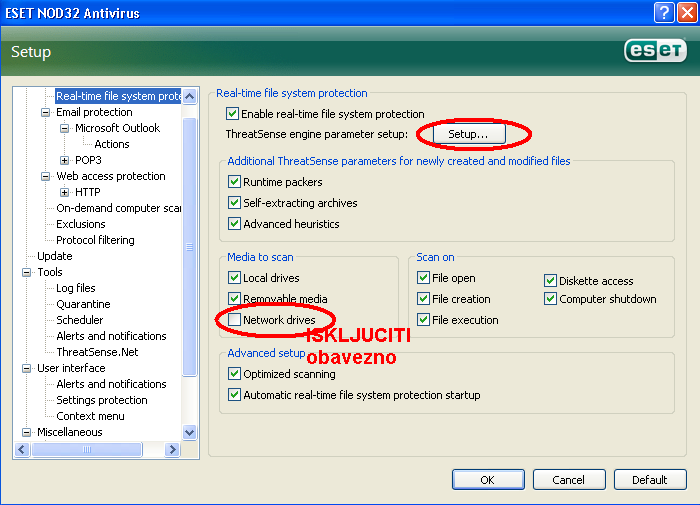The height and width of the screenshot is (505, 700).
Task: Open ThreatSense engine Setup... button
Action: [468, 133]
